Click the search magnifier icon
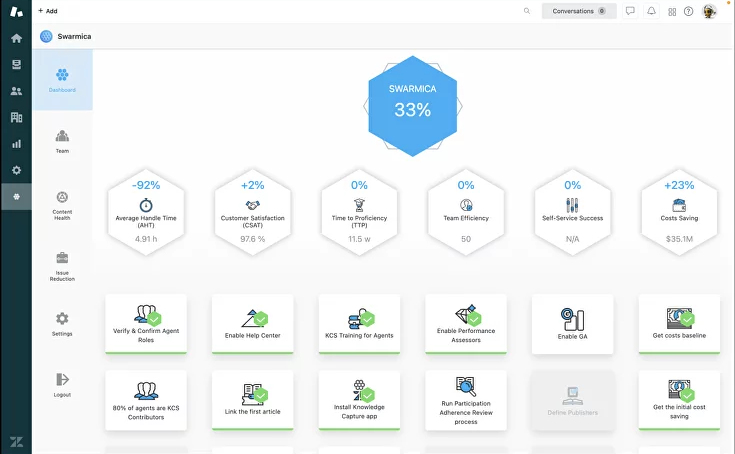Screen dimensions: 735x454 (x=527, y=11)
